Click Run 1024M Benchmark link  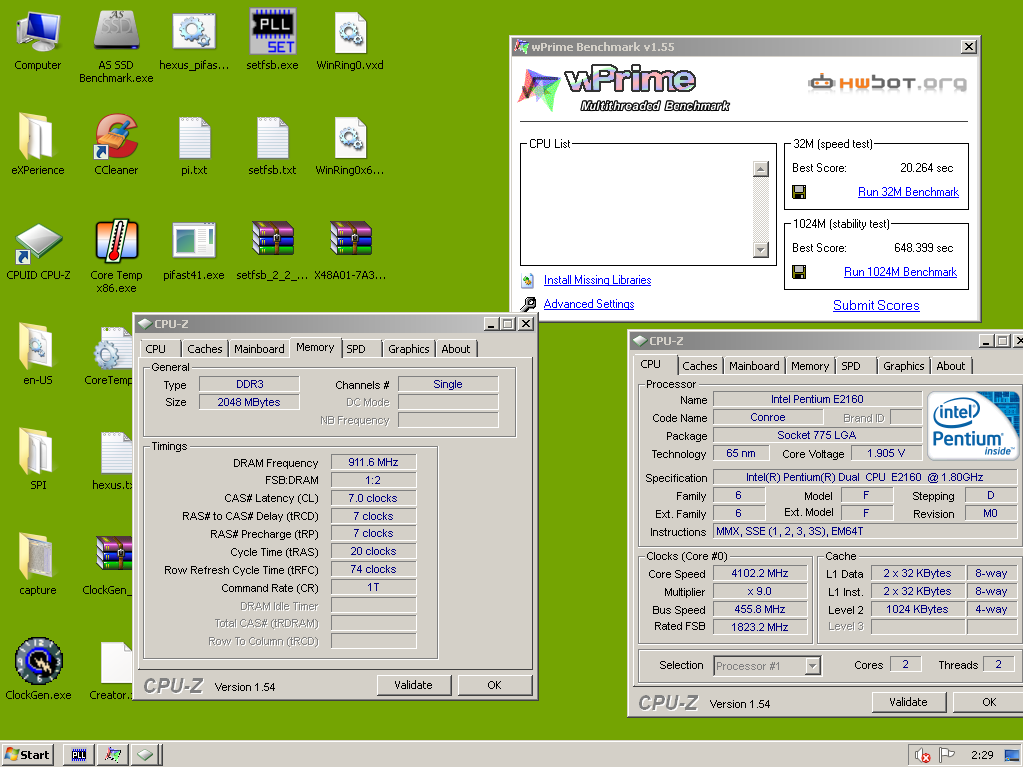[x=900, y=272]
